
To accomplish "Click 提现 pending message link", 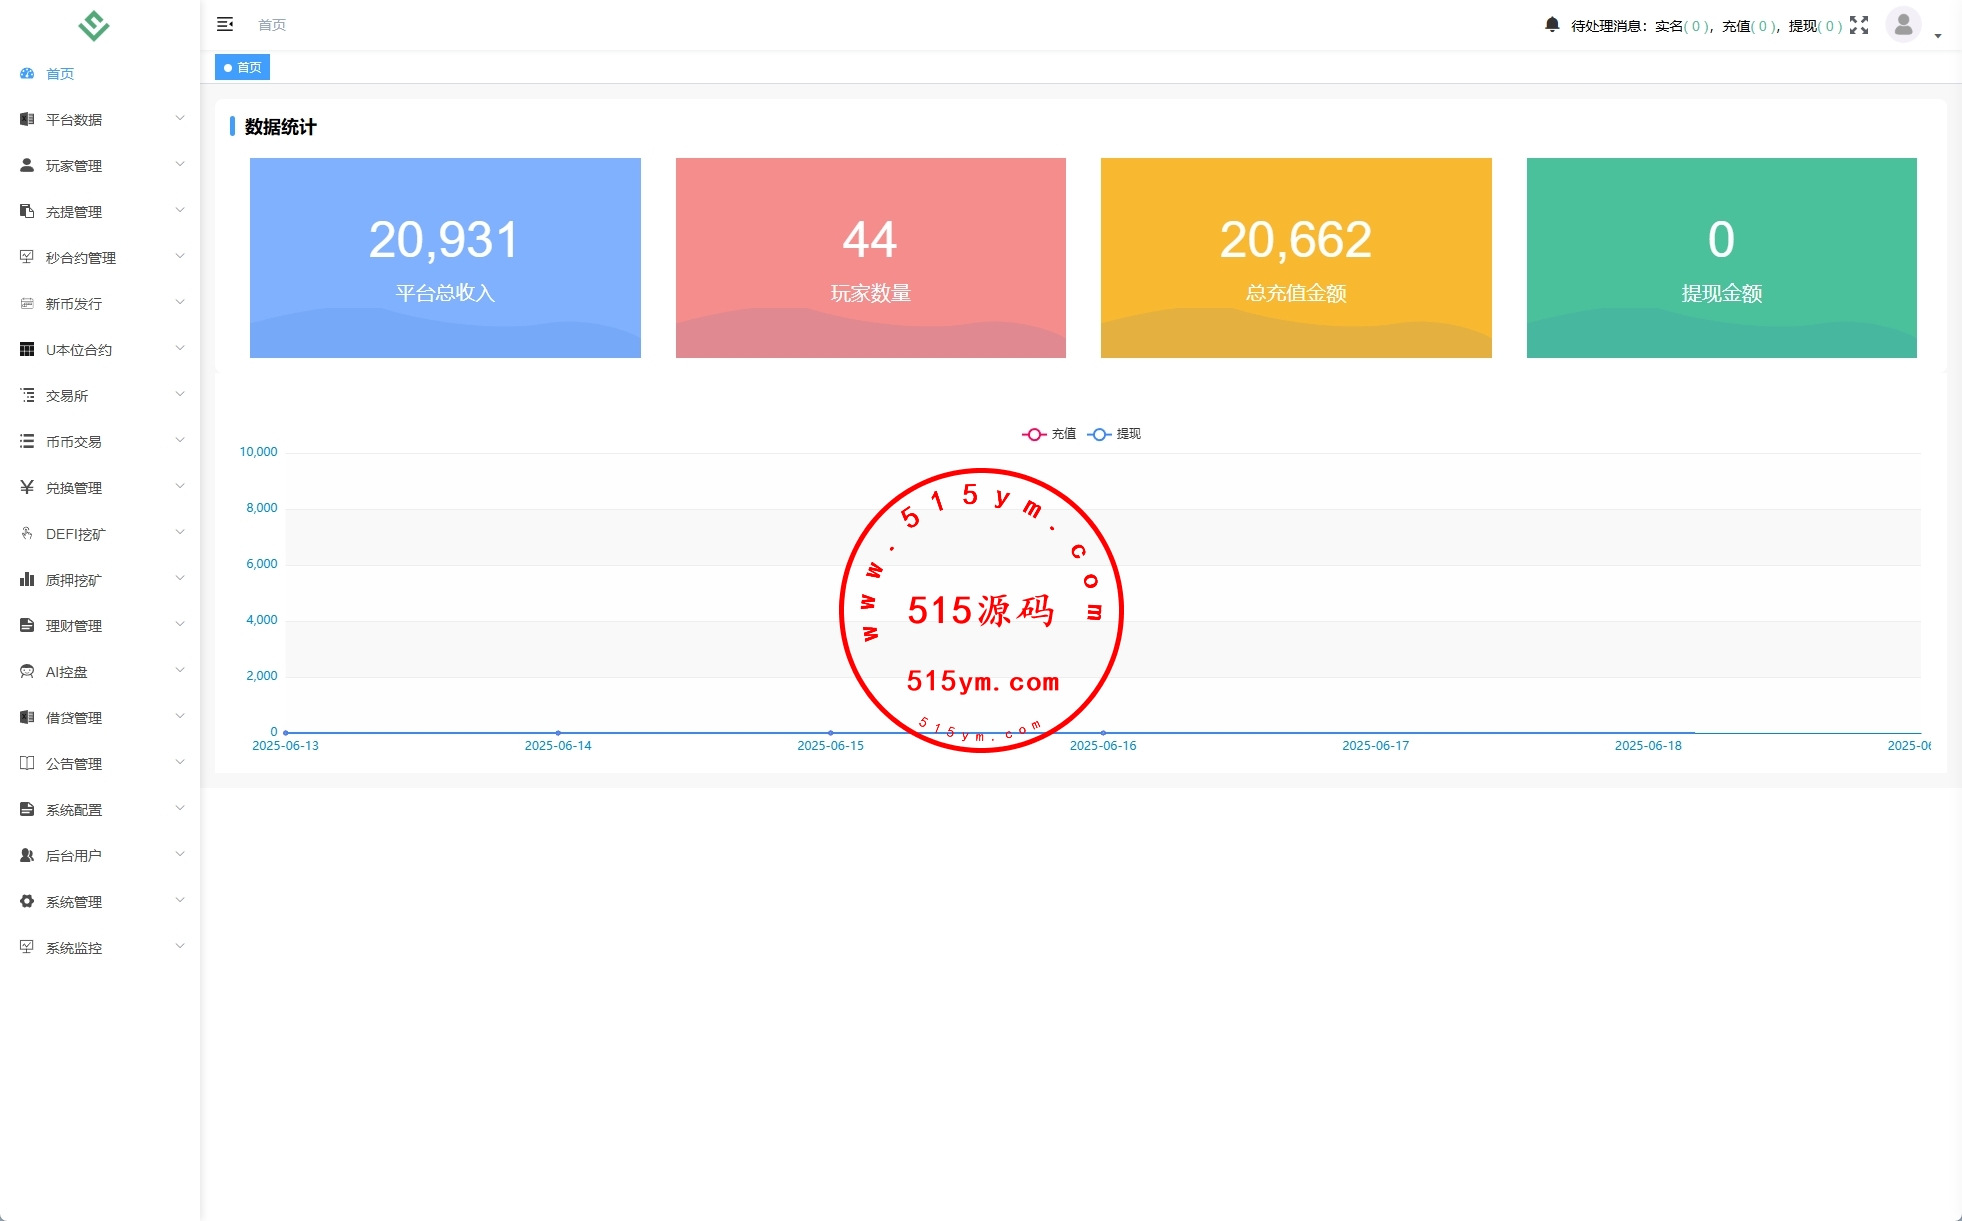I will click(1815, 26).
